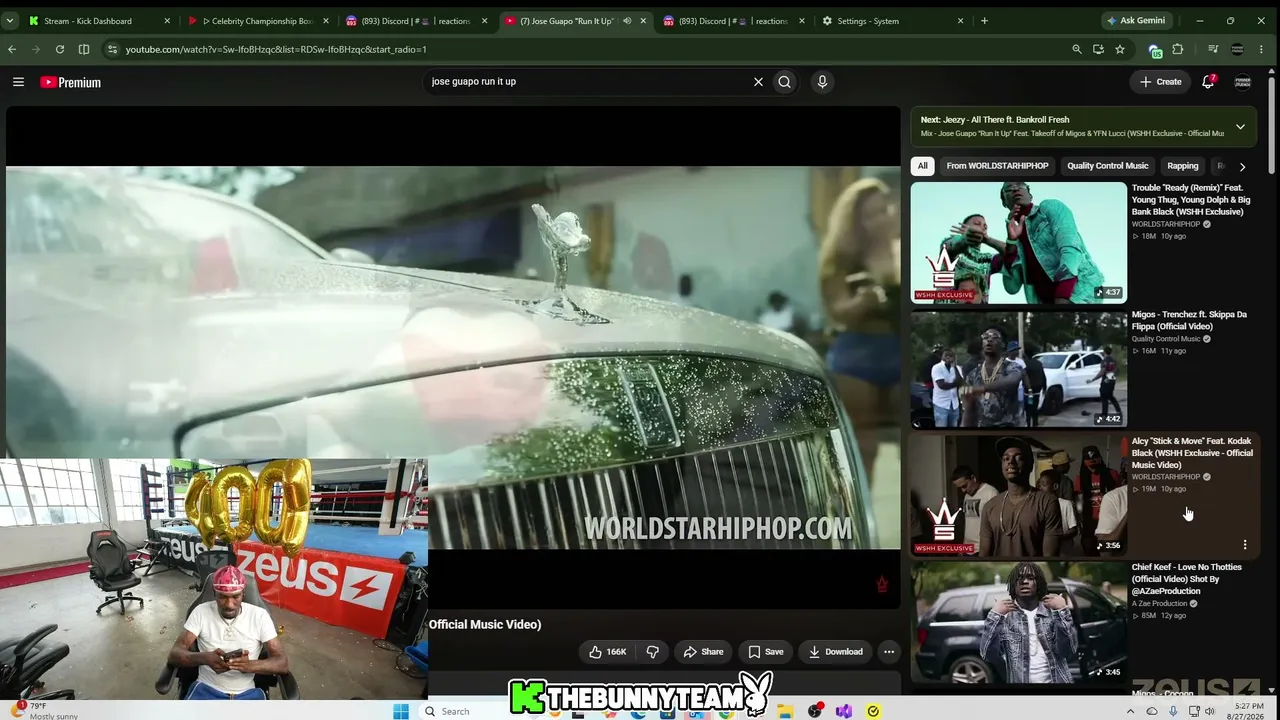Viewport: 1280px width, 720px height.
Task: Open the YouTube account avatar menu
Action: pos(1243,82)
